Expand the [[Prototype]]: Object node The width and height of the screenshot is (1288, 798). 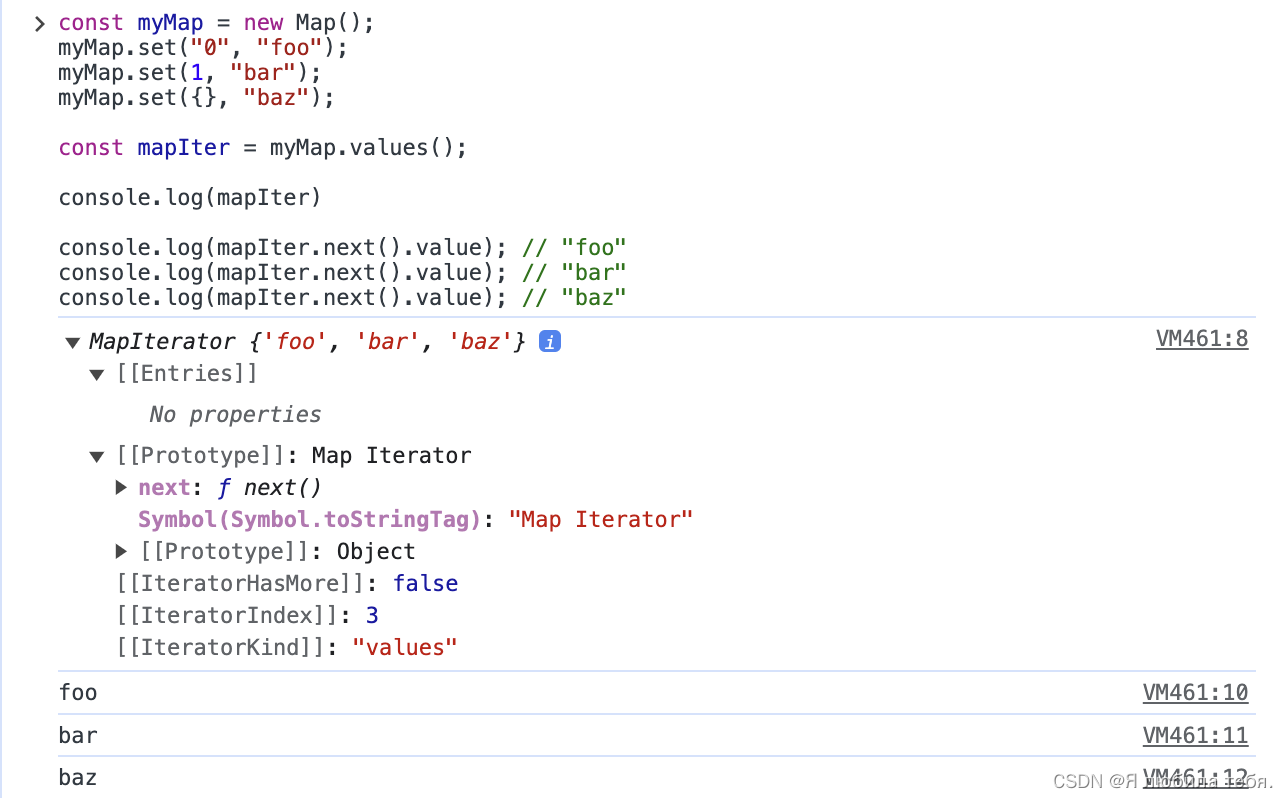pyautogui.click(x=121, y=551)
